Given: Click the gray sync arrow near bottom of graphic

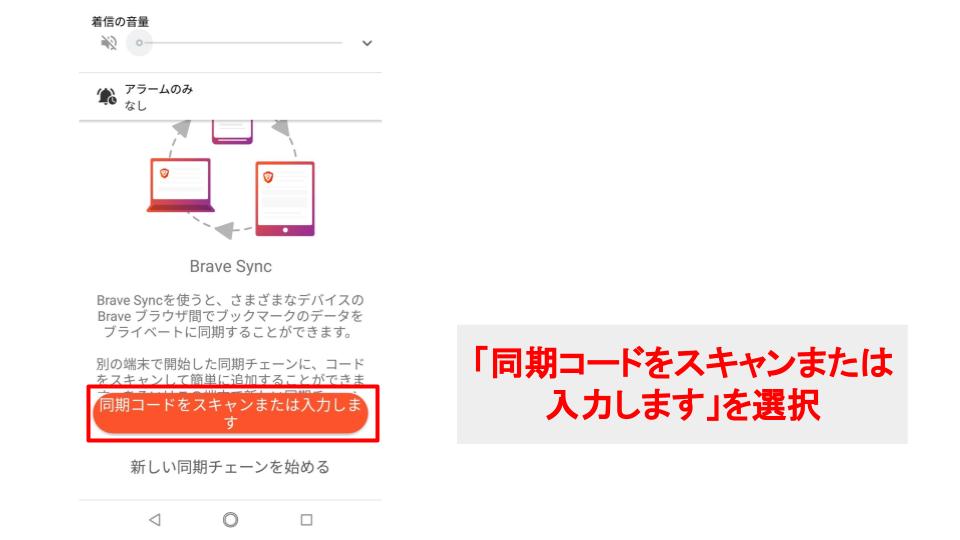Looking at the screenshot, I should pyautogui.click(x=226, y=230).
